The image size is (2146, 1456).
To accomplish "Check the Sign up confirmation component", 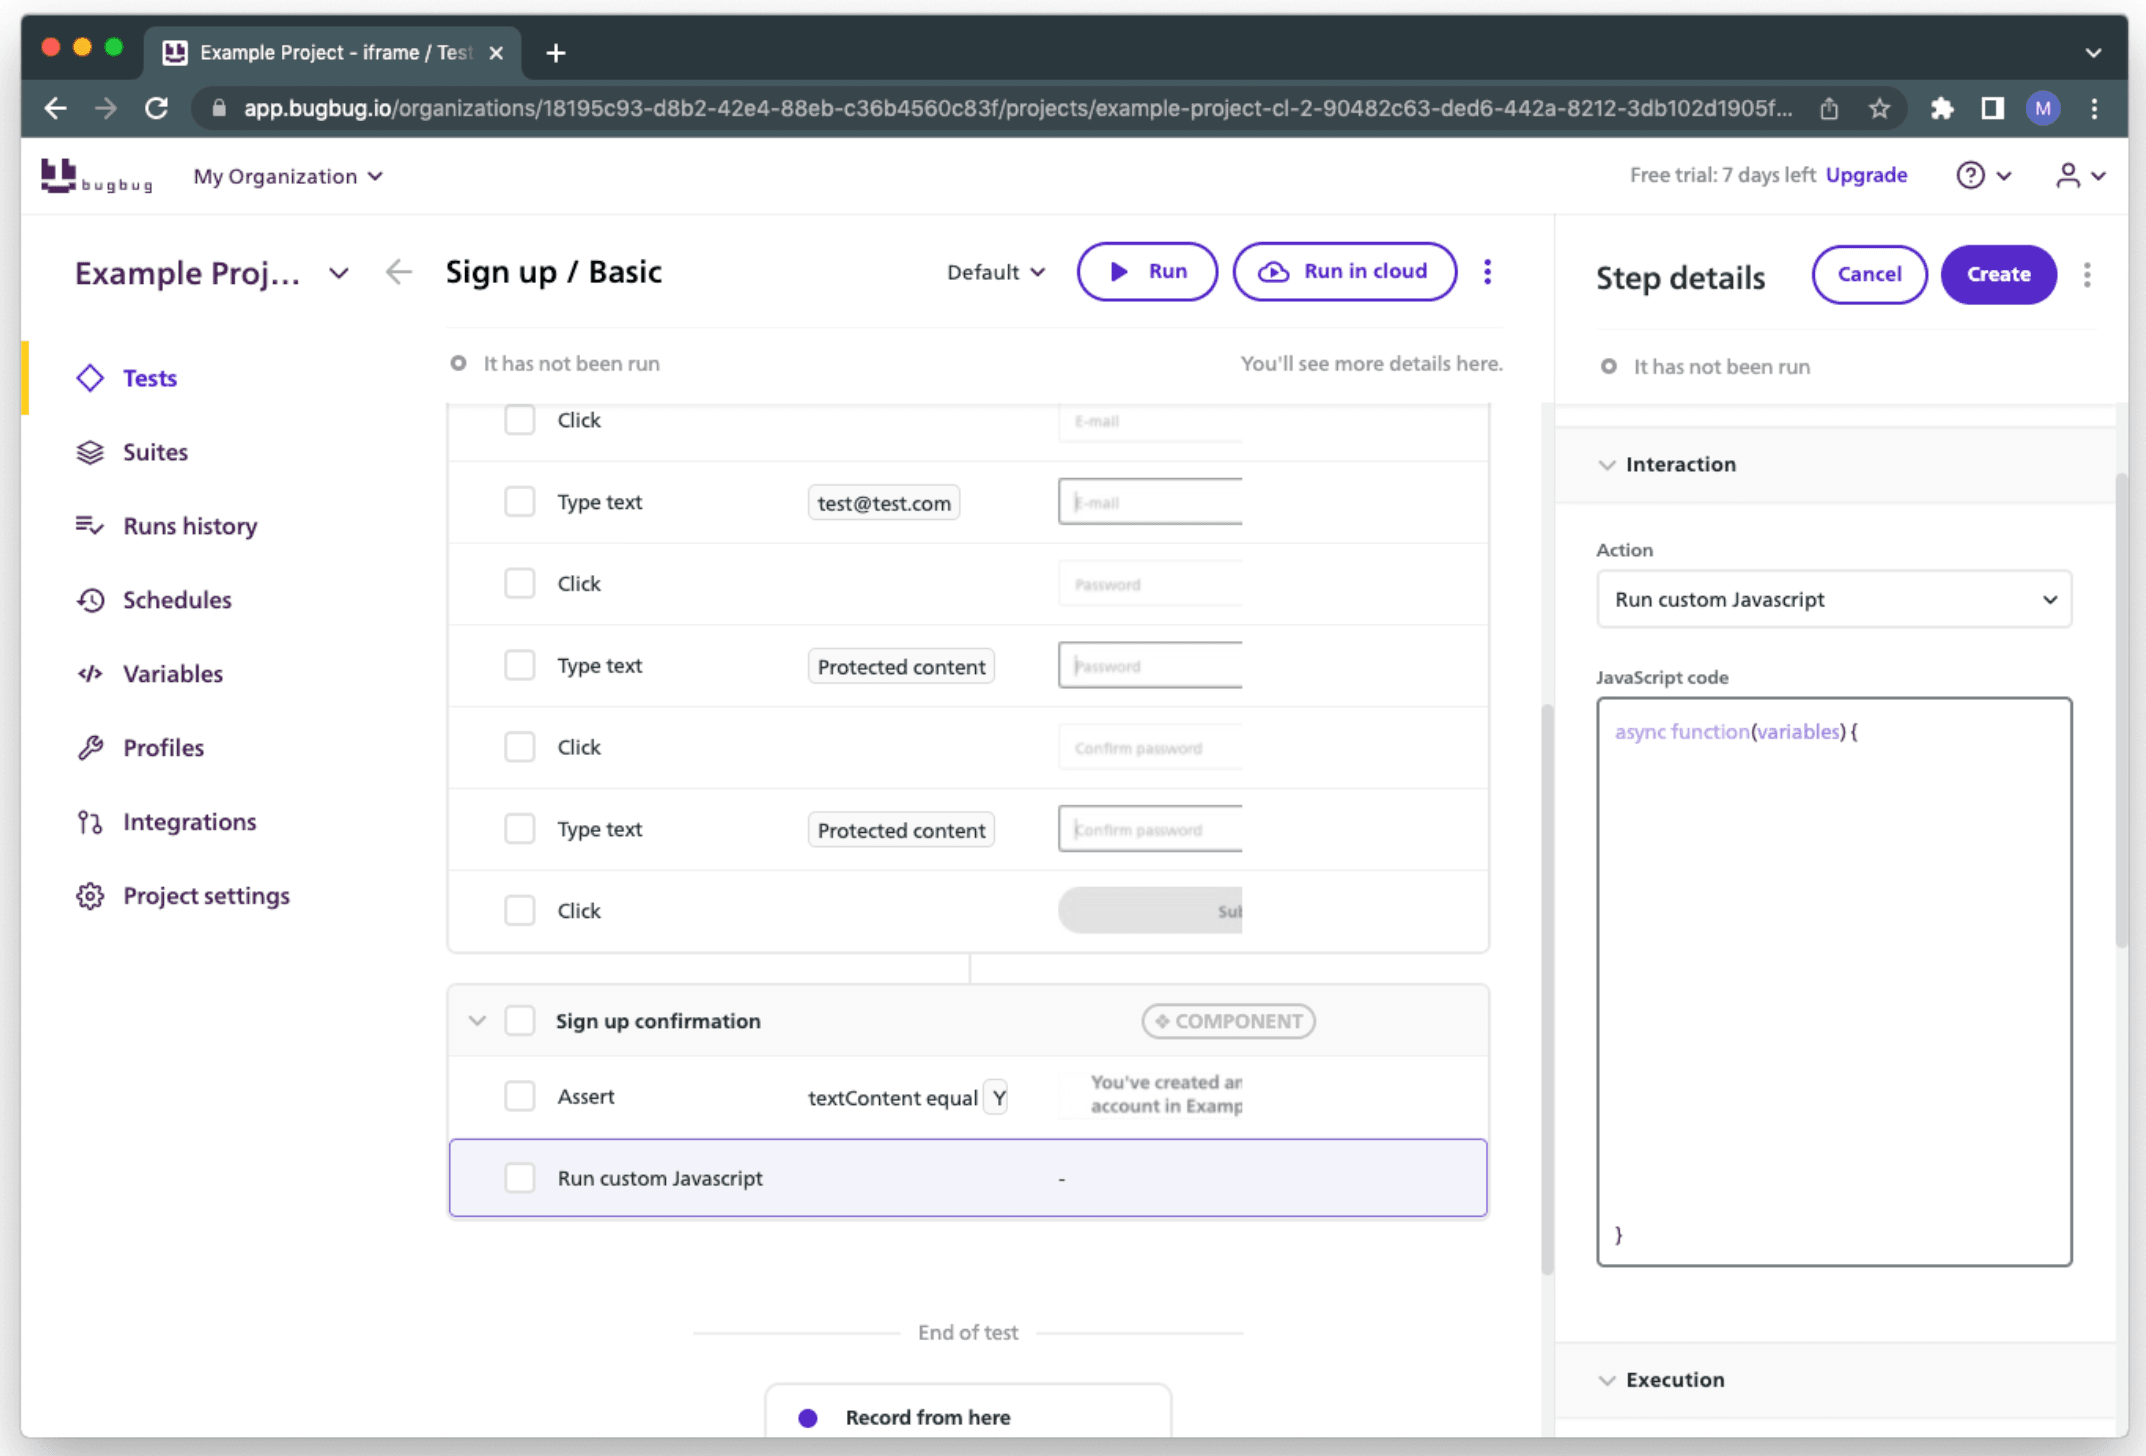I will tap(519, 1021).
